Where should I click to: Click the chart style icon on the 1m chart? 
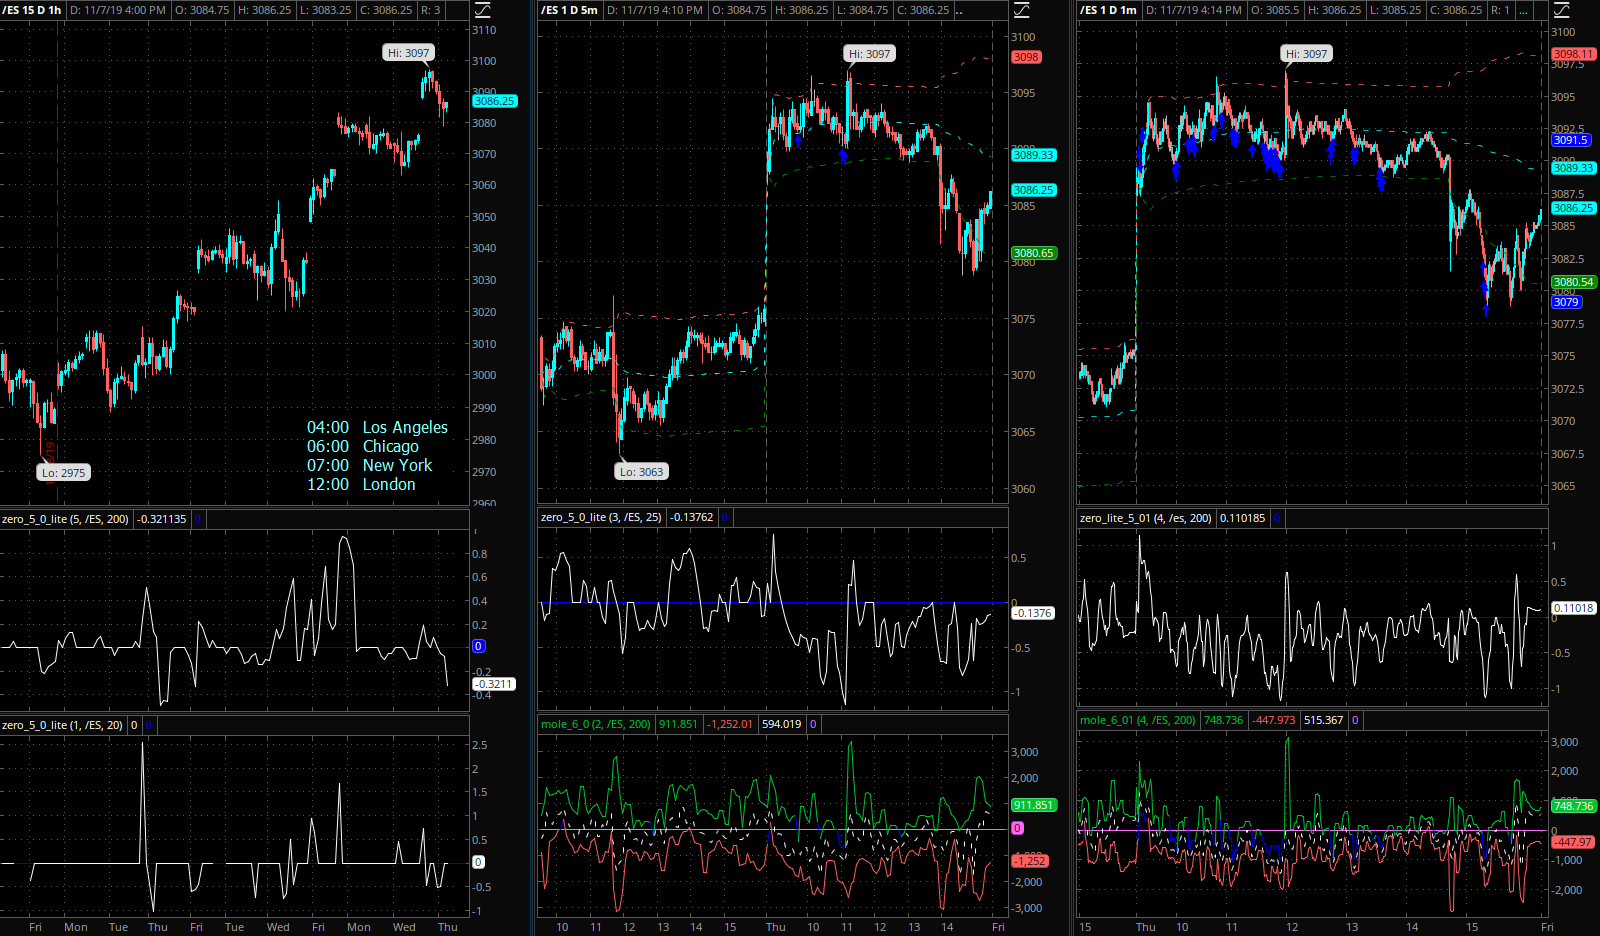(x=1560, y=10)
